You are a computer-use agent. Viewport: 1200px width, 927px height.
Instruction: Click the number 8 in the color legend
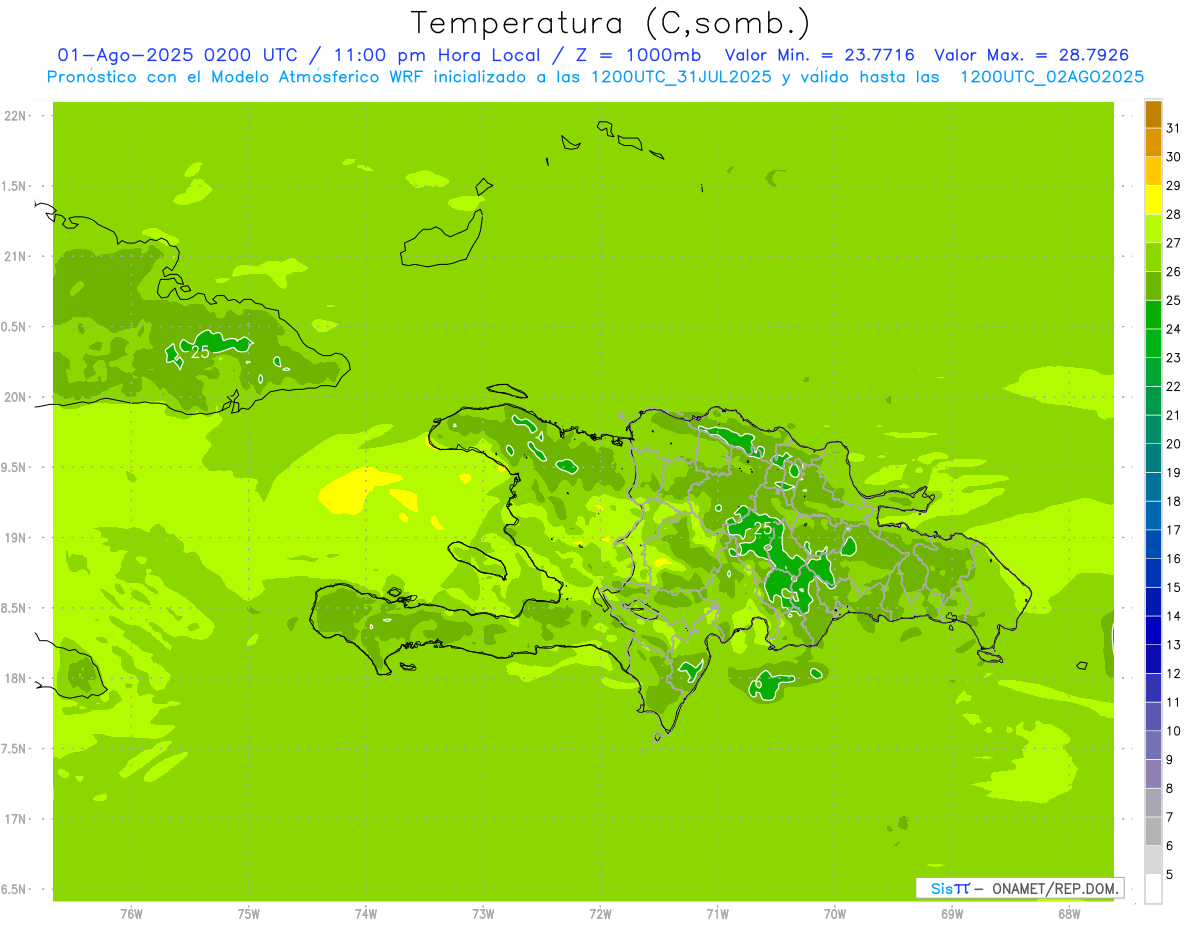1170,788
